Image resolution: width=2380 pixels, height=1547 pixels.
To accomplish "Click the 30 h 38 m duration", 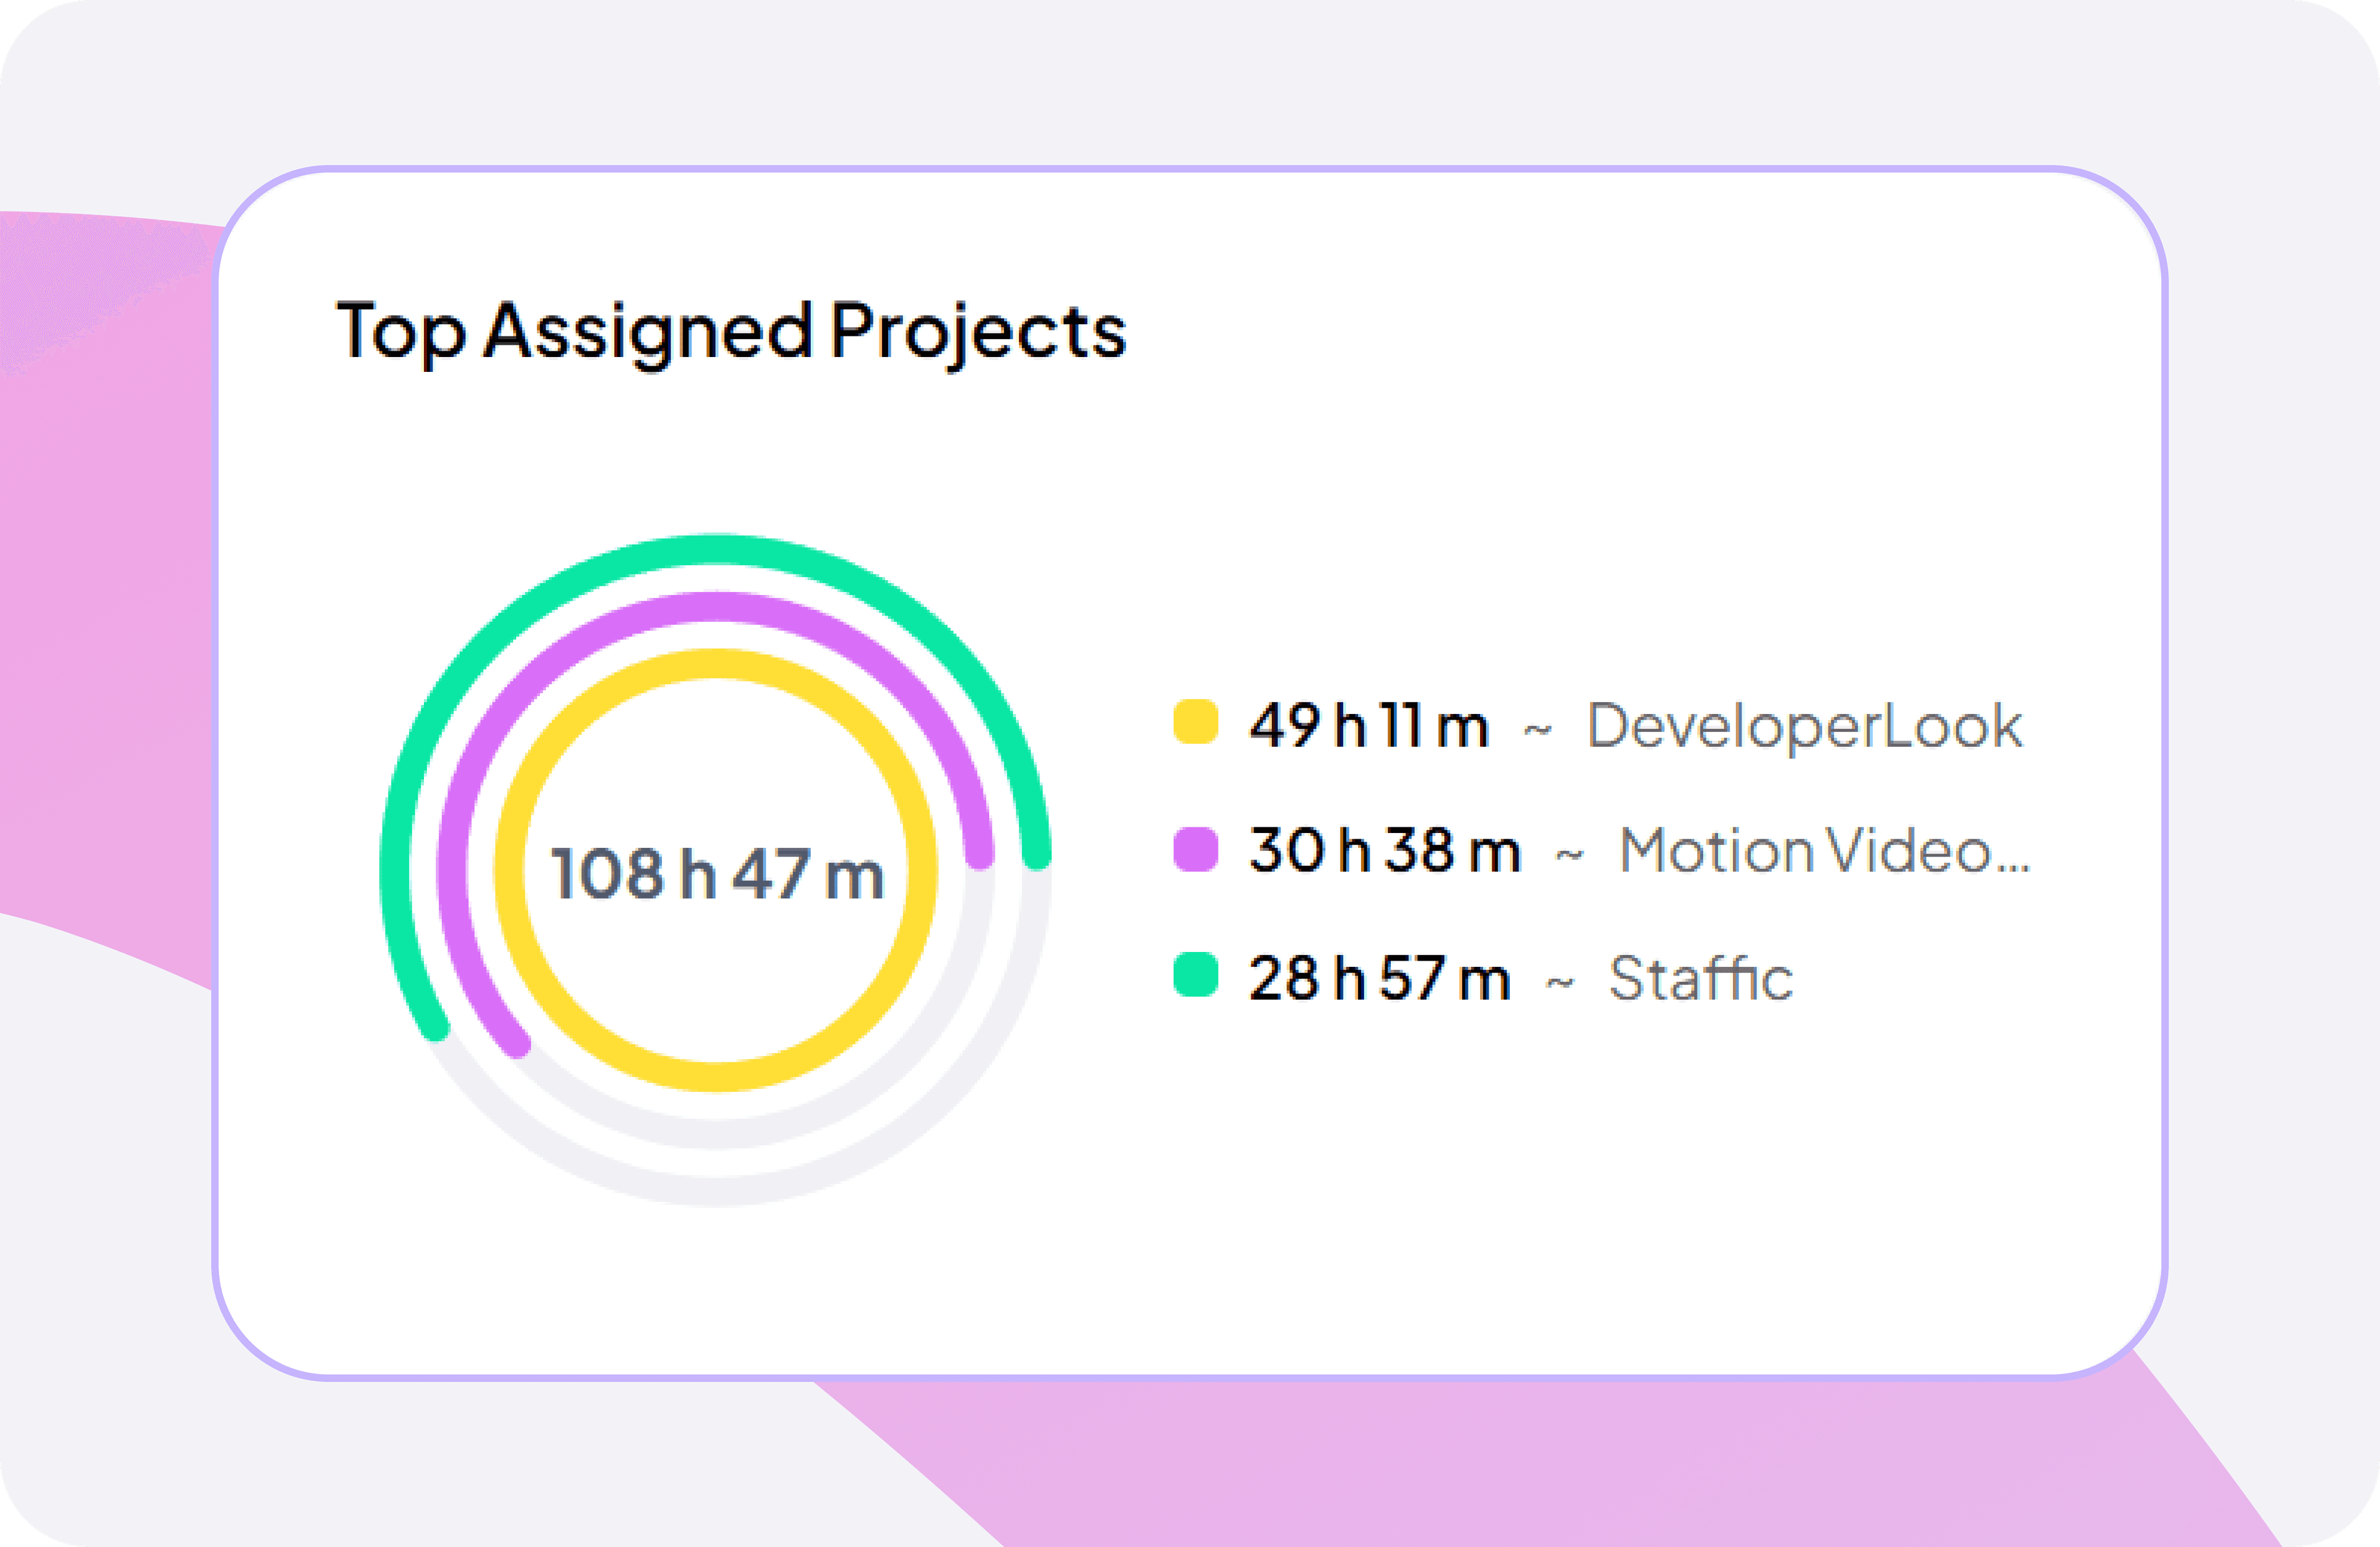I will (x=1384, y=851).
